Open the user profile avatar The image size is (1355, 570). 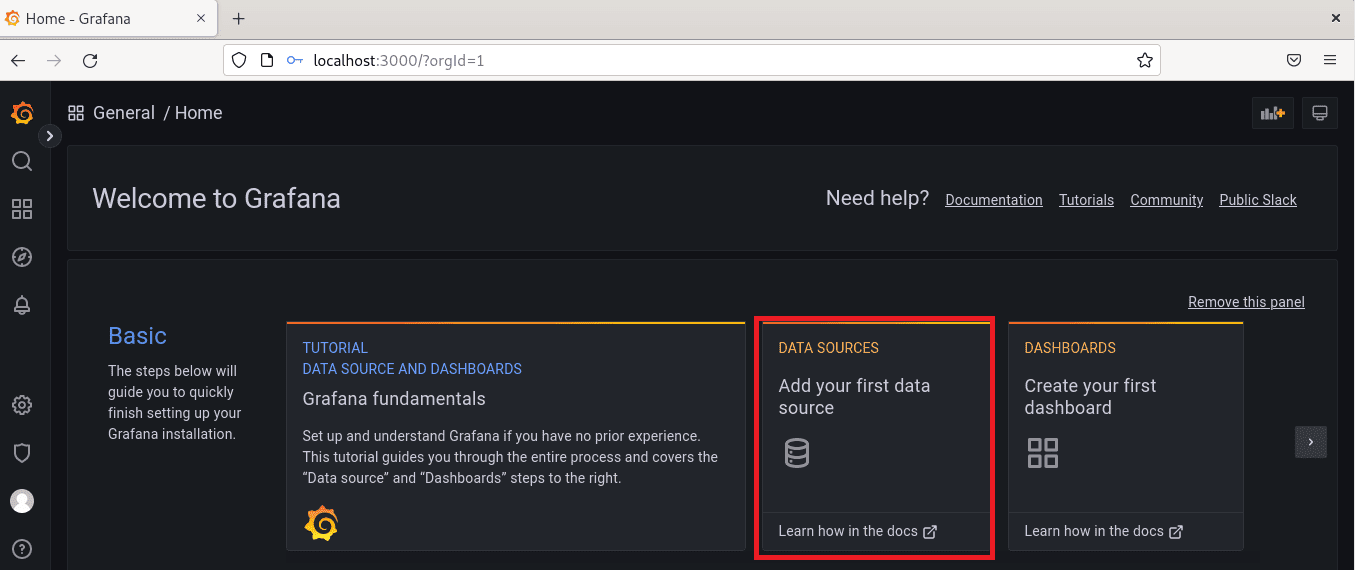click(22, 501)
